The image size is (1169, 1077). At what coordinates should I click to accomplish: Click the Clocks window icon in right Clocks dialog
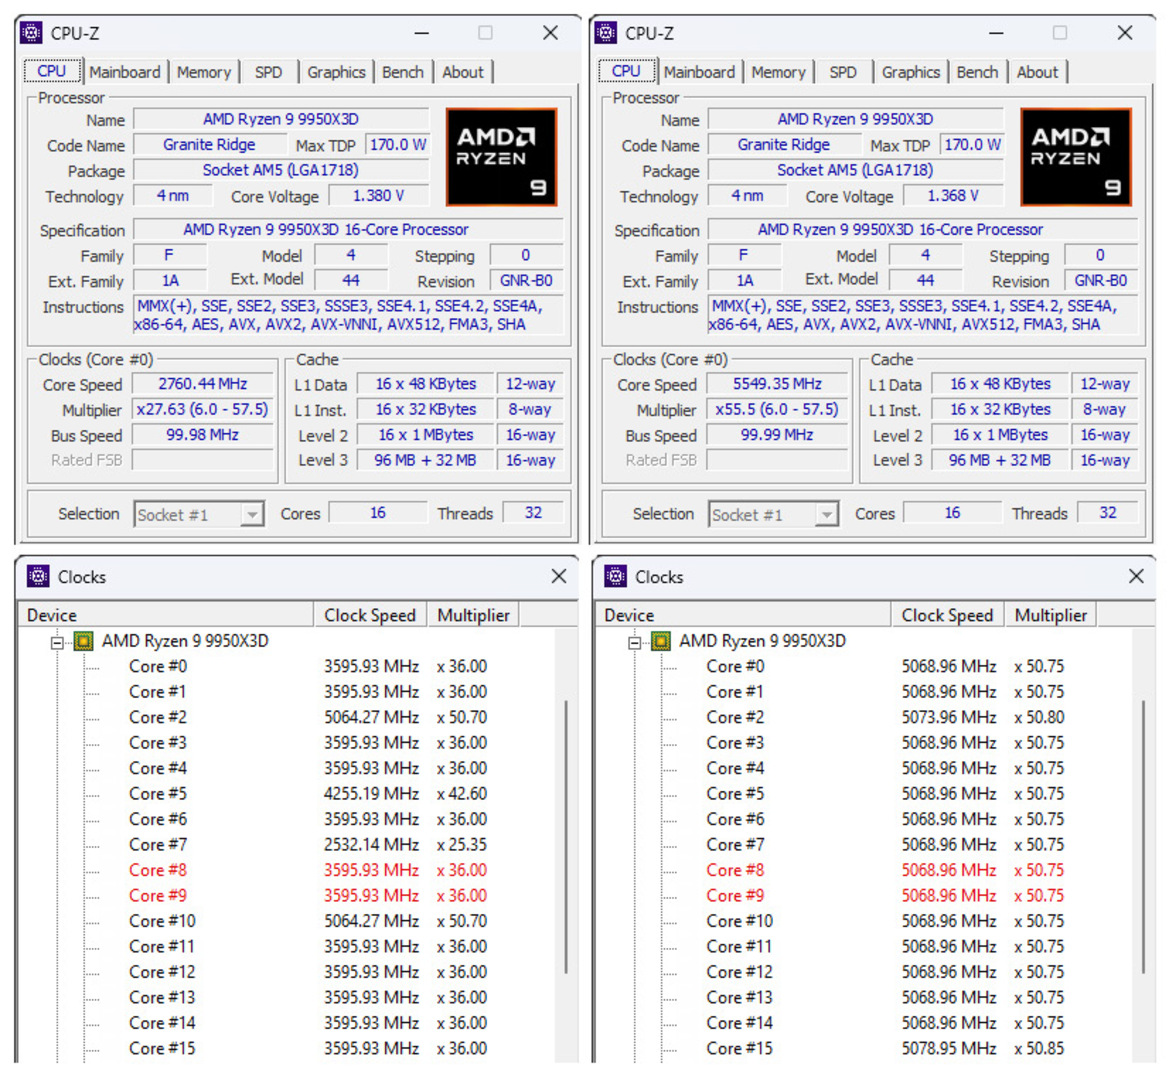(x=615, y=576)
